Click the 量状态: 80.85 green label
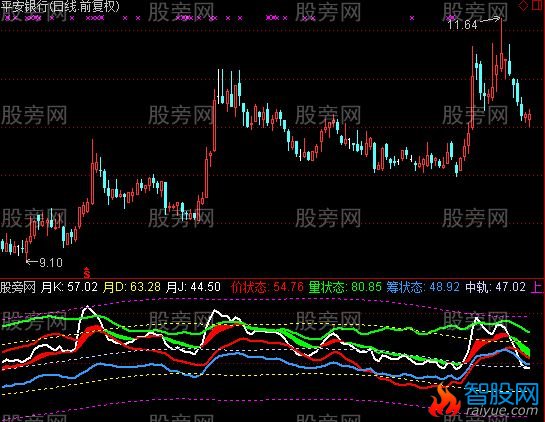545x422 pixels. (345, 287)
